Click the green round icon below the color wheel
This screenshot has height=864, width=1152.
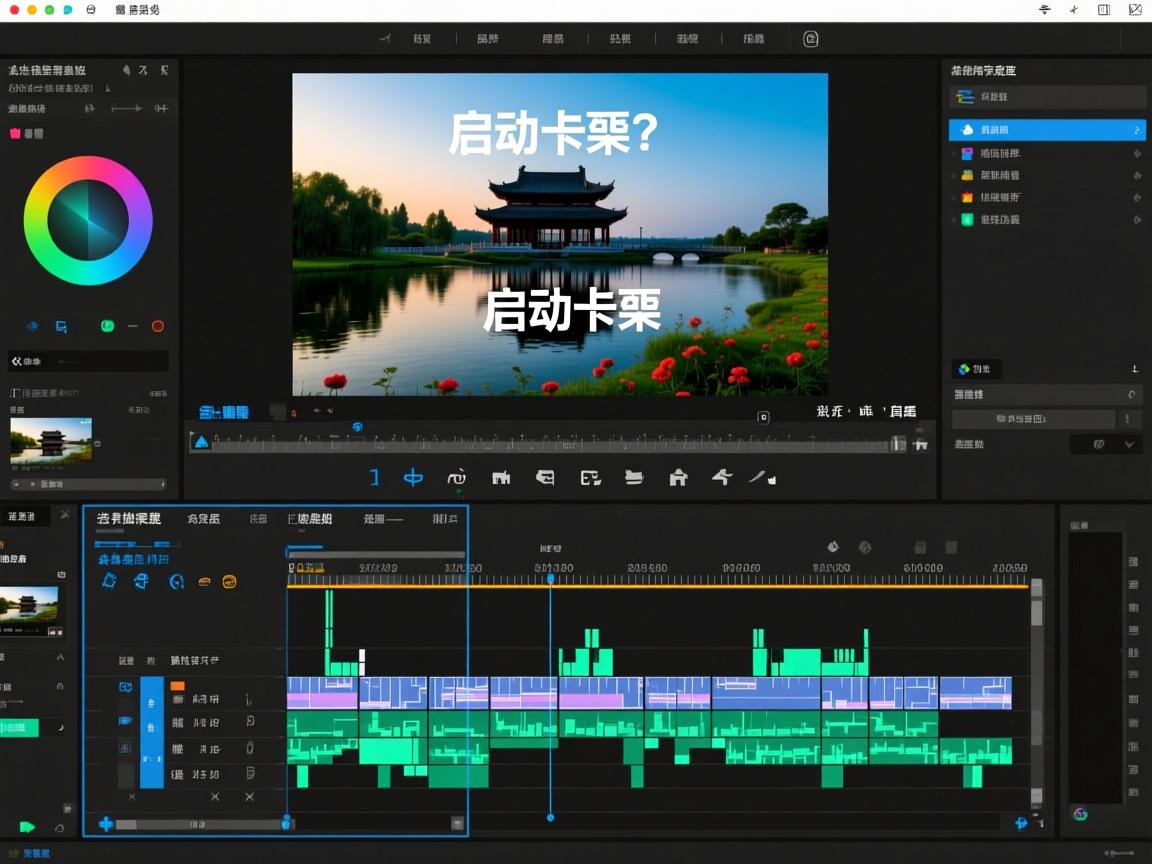point(107,326)
